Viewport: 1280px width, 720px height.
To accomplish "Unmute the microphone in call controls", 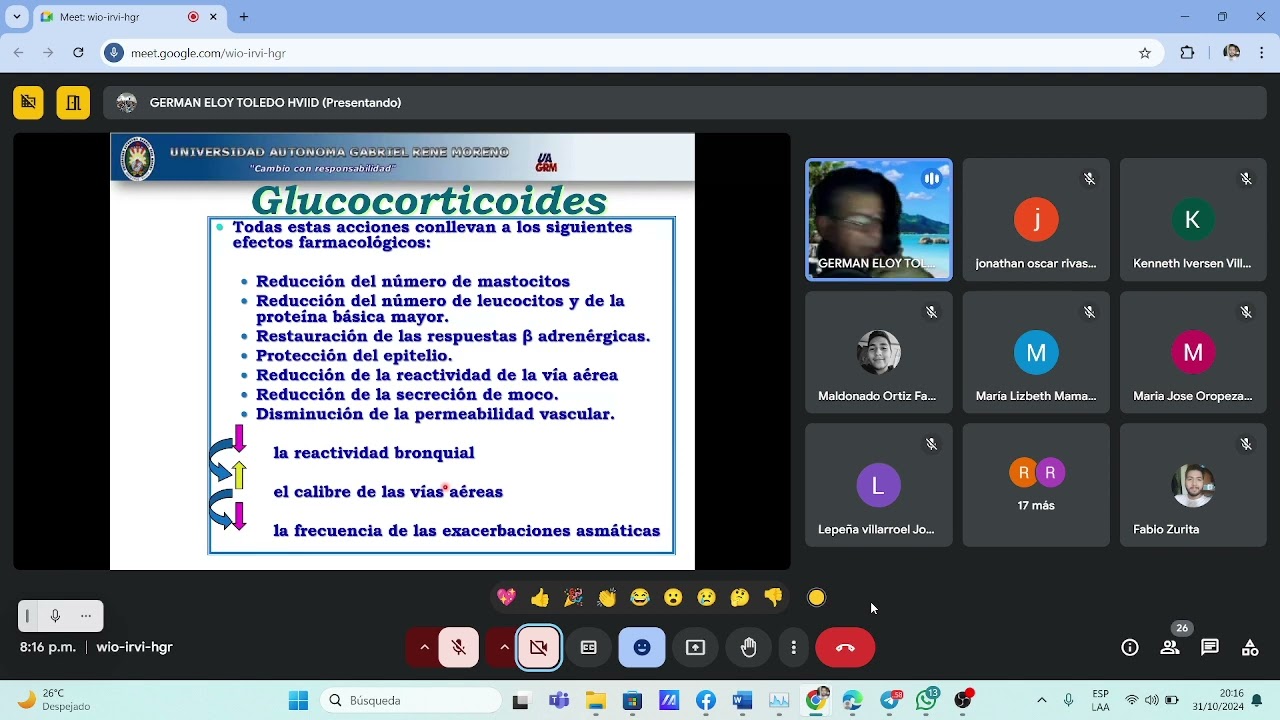I will (458, 647).
